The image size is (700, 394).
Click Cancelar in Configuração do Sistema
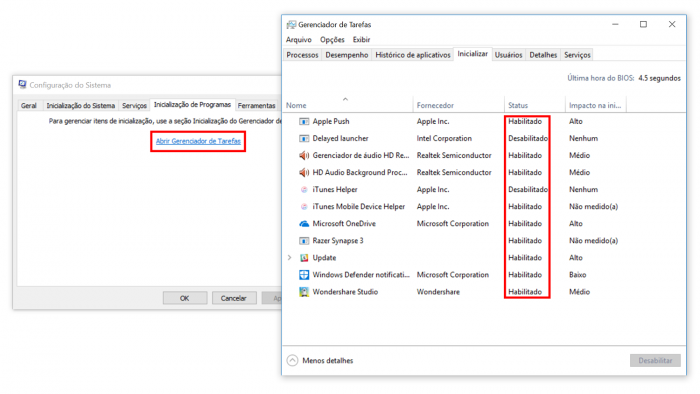[233, 298]
